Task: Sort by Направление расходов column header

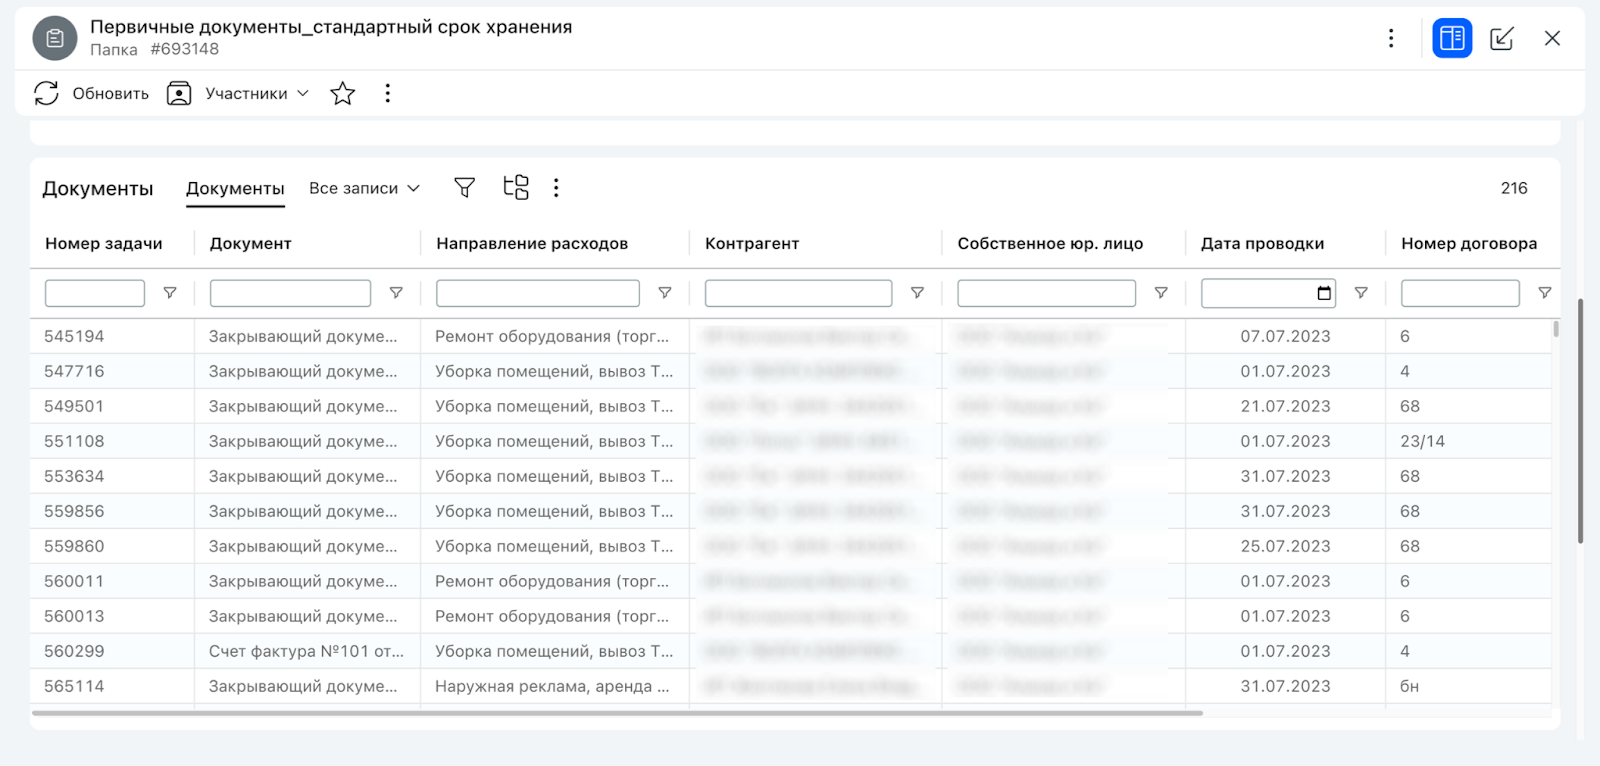Action: coord(532,243)
